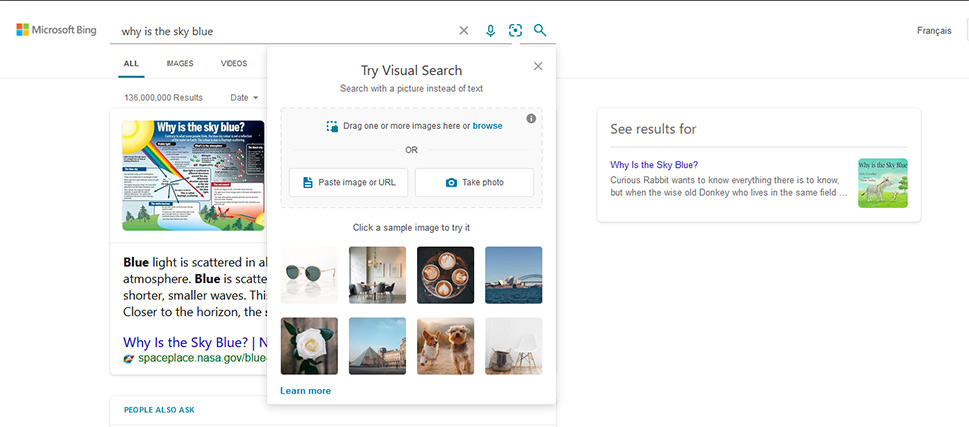The image size is (969, 427).
Task: Click the book cover thumbnail in See results for
Action: [x=882, y=183]
